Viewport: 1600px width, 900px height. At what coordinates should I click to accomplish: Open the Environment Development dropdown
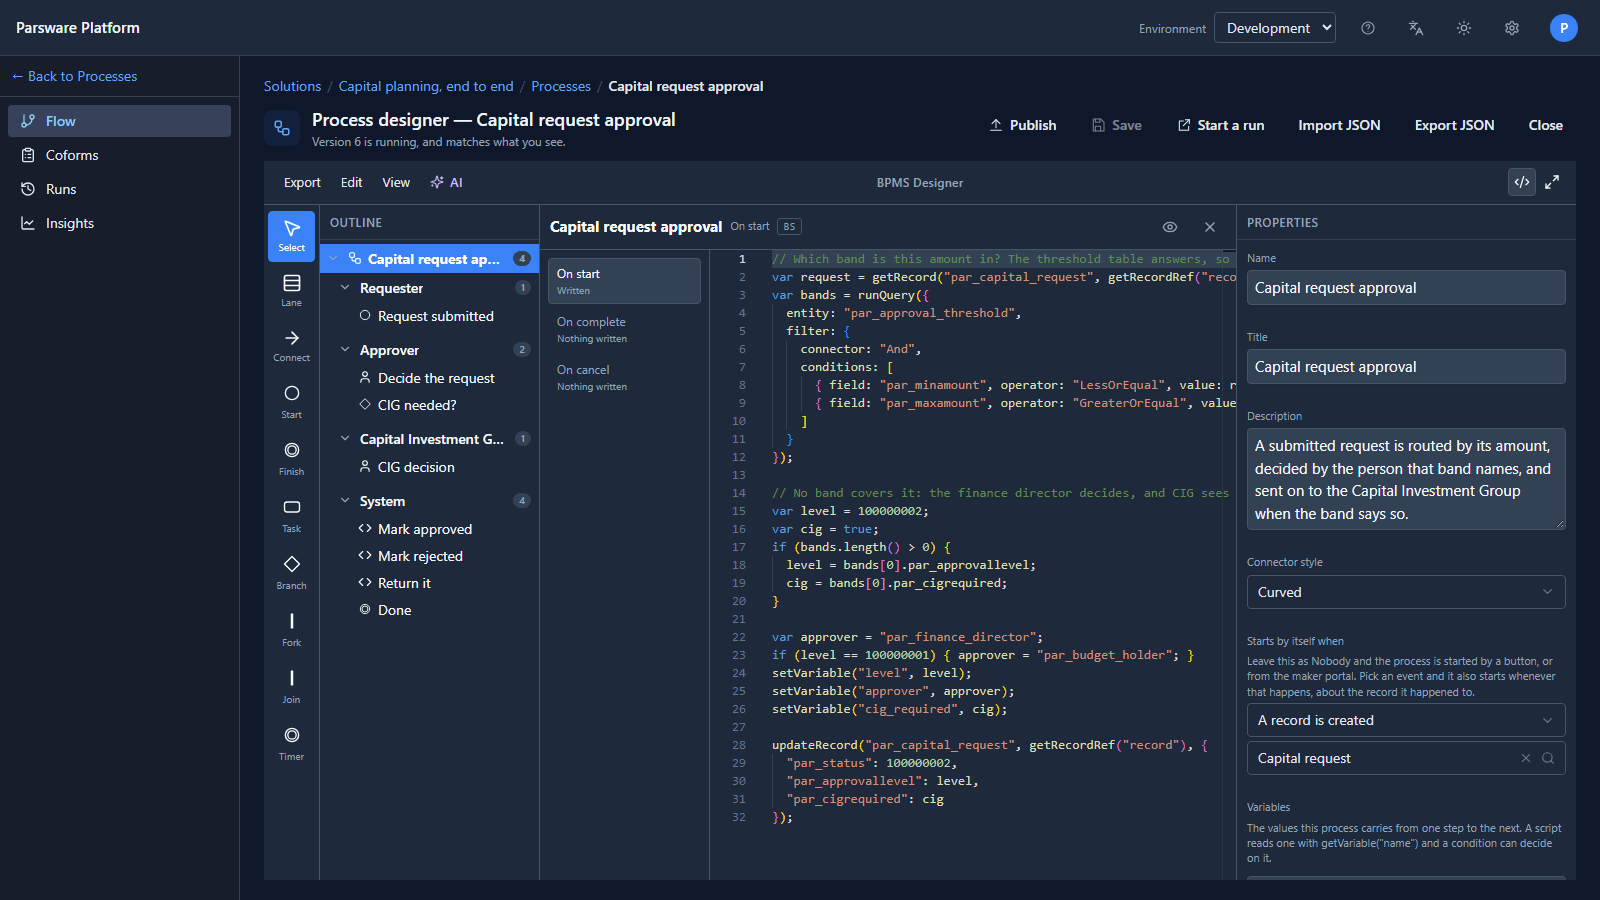tap(1275, 28)
